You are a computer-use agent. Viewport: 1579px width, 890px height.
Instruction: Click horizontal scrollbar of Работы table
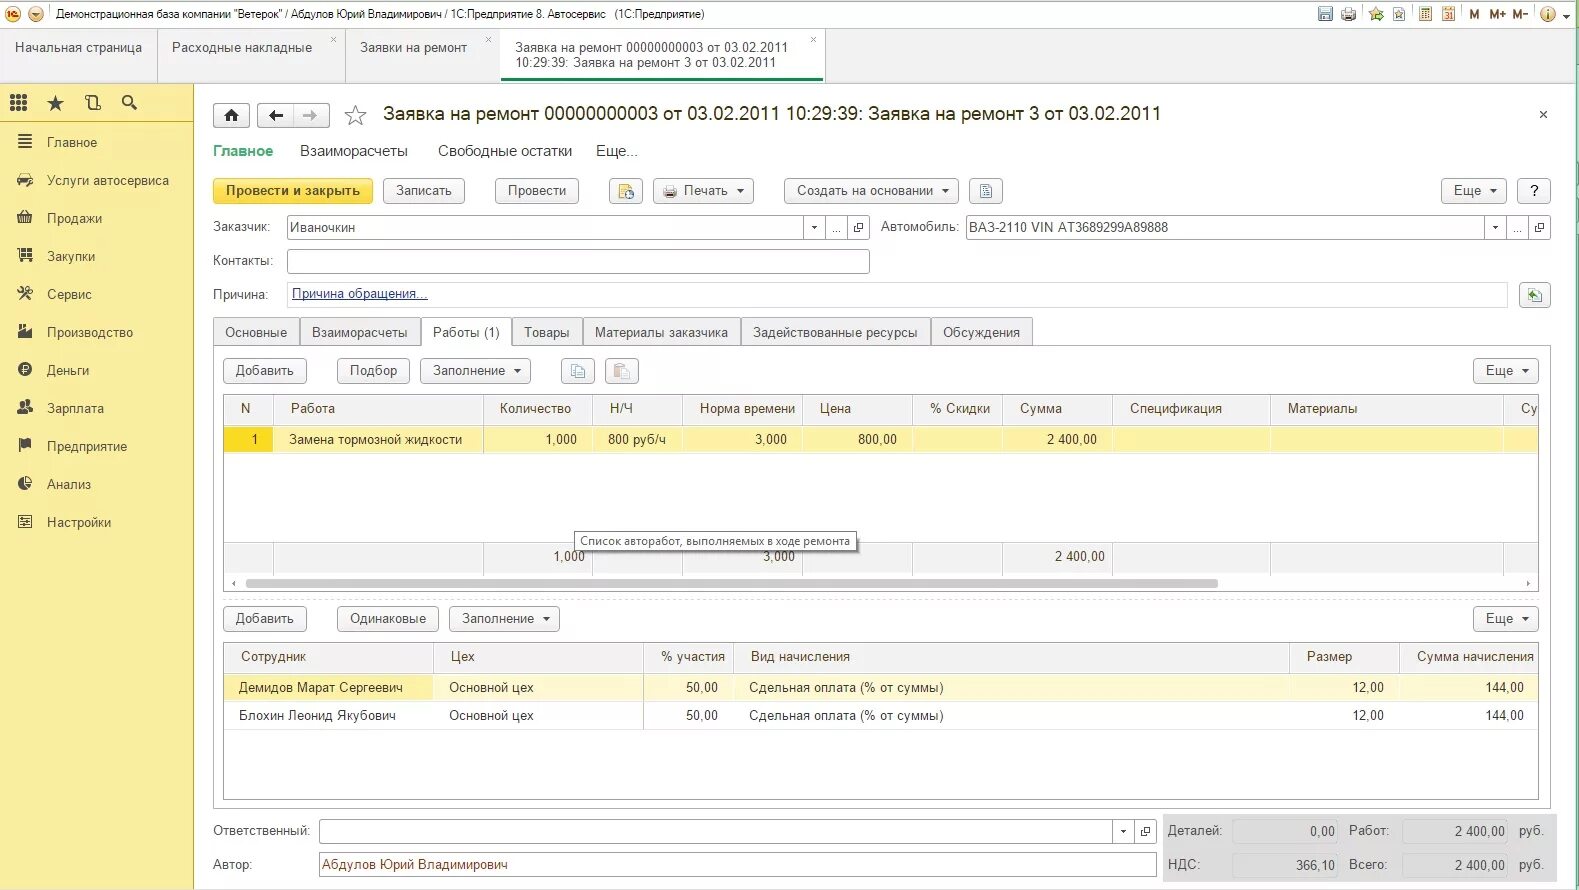[x=732, y=583]
